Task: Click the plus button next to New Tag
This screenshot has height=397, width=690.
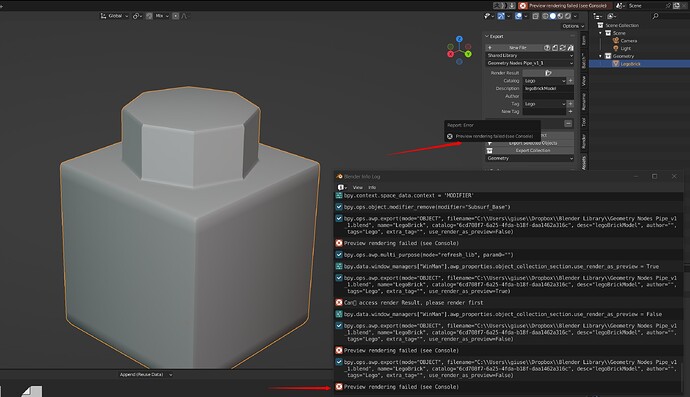Action: (570, 111)
